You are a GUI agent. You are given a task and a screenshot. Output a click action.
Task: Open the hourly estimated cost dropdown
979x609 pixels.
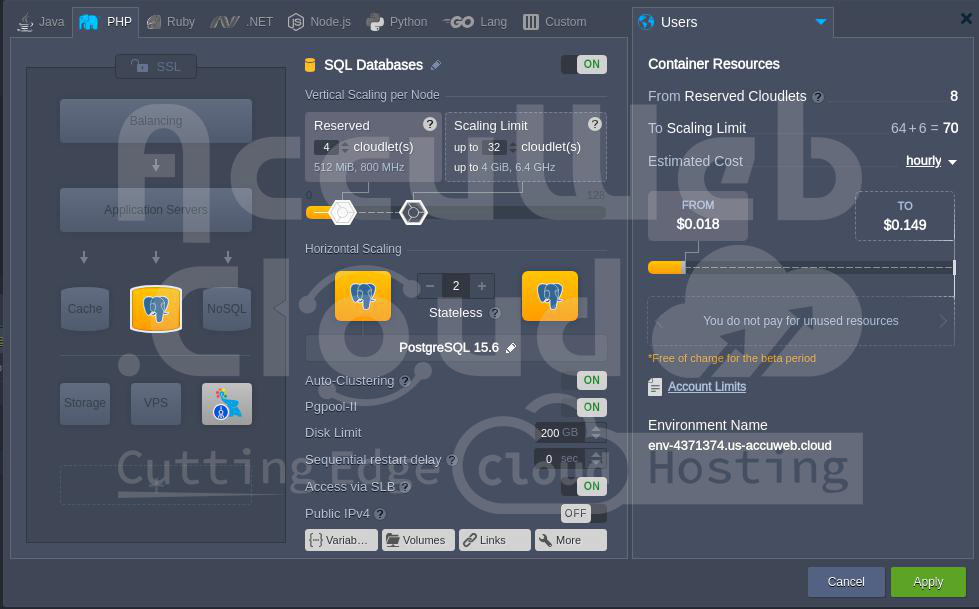coord(931,161)
